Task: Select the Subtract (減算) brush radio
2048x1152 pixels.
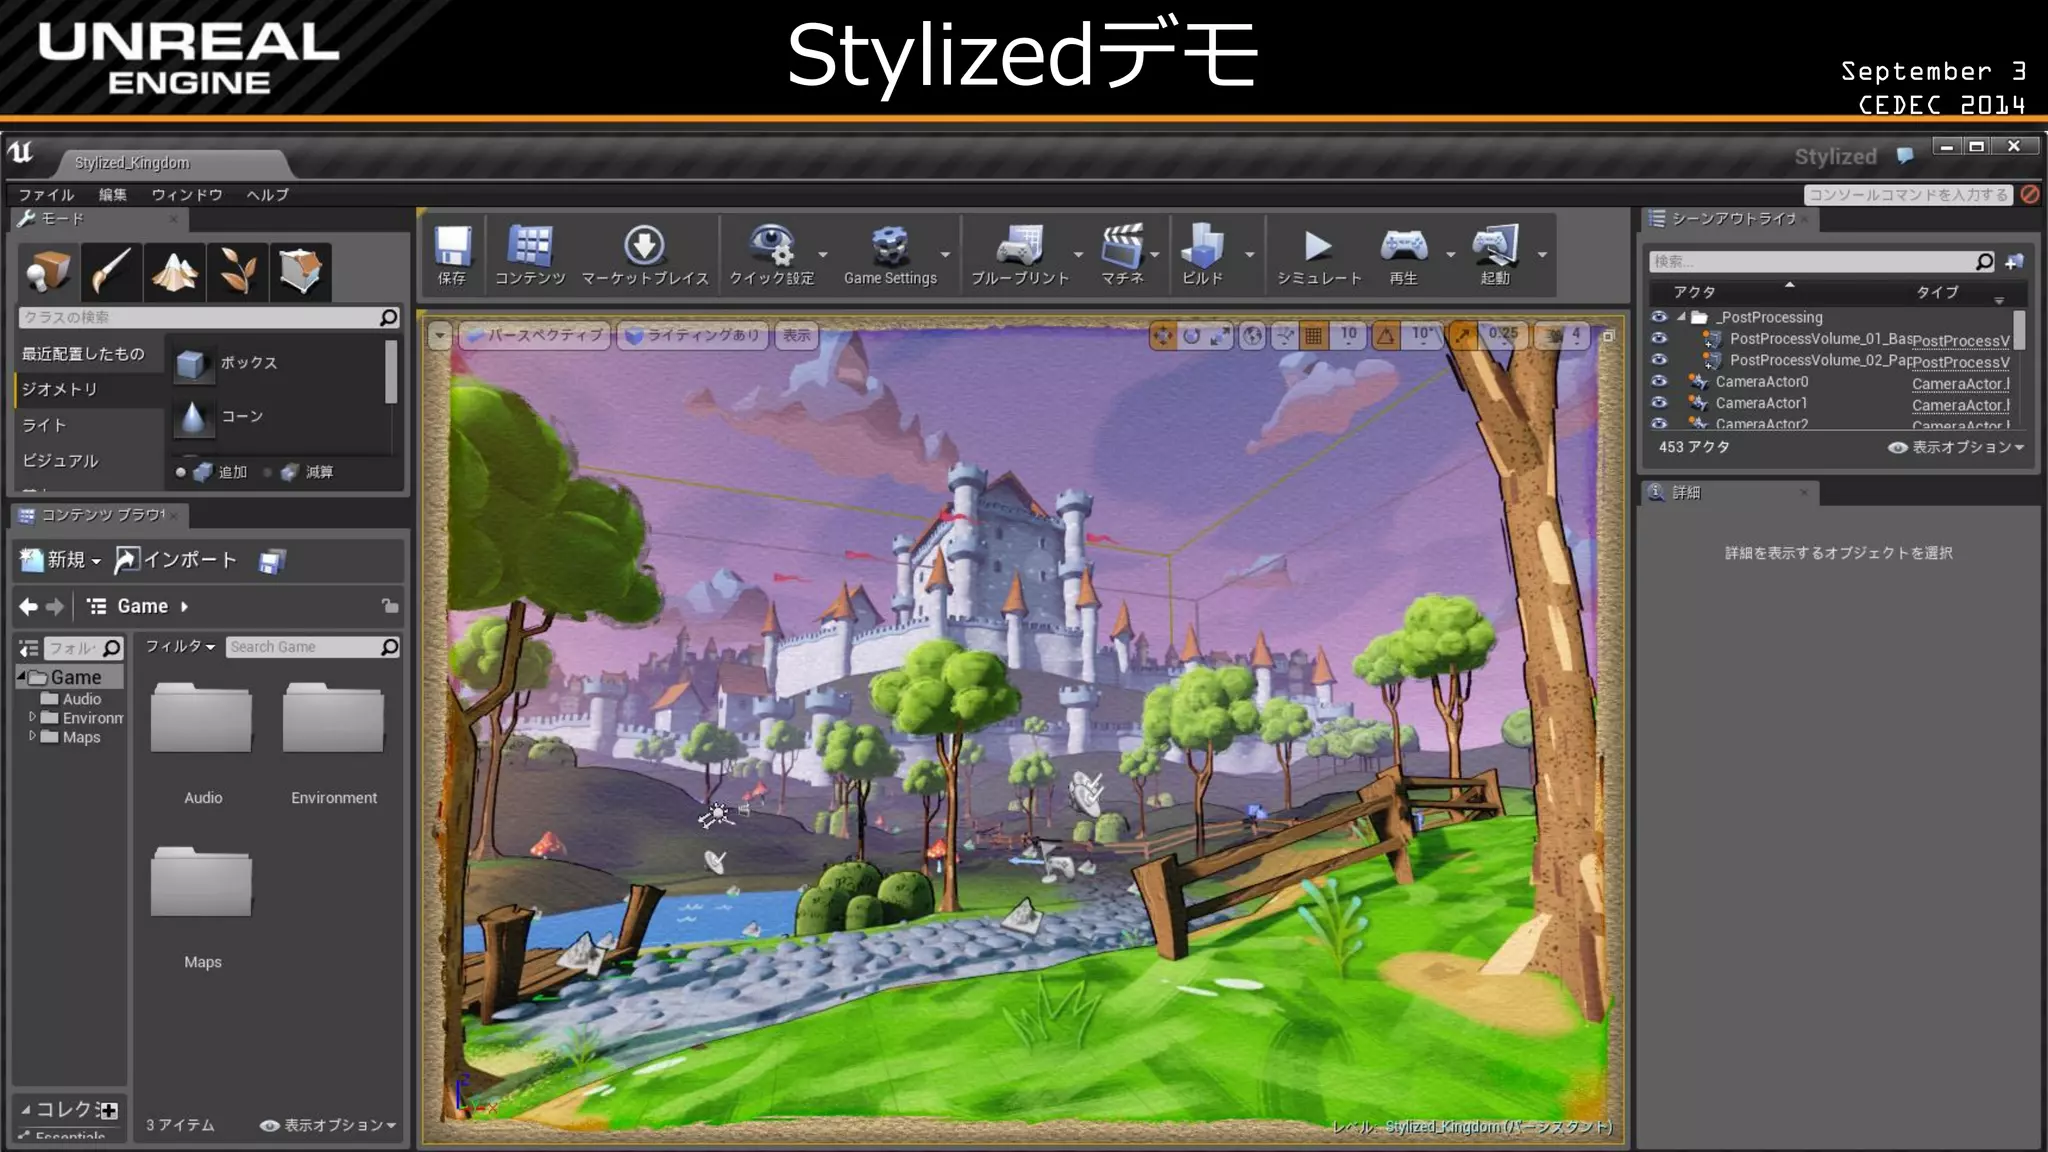Action: [x=268, y=472]
